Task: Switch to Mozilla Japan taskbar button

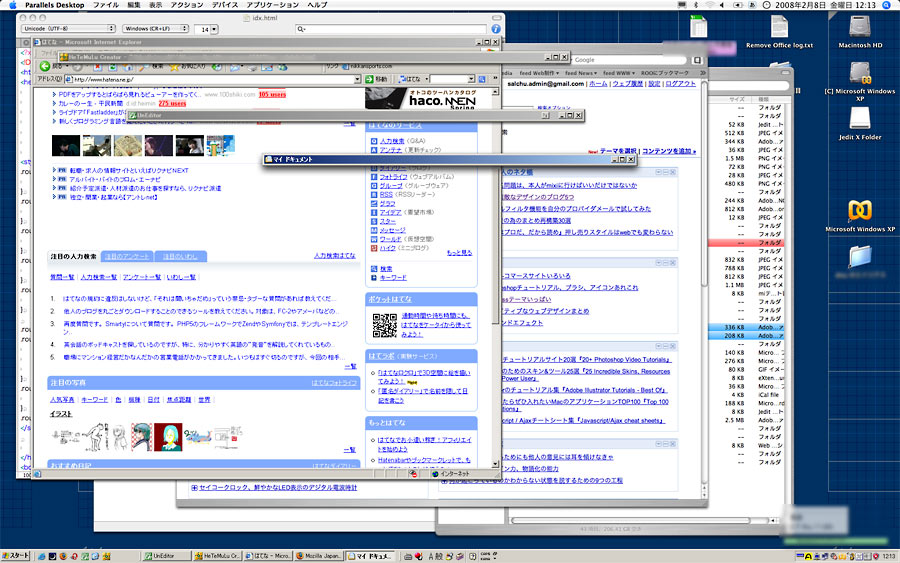Action: pos(319,556)
